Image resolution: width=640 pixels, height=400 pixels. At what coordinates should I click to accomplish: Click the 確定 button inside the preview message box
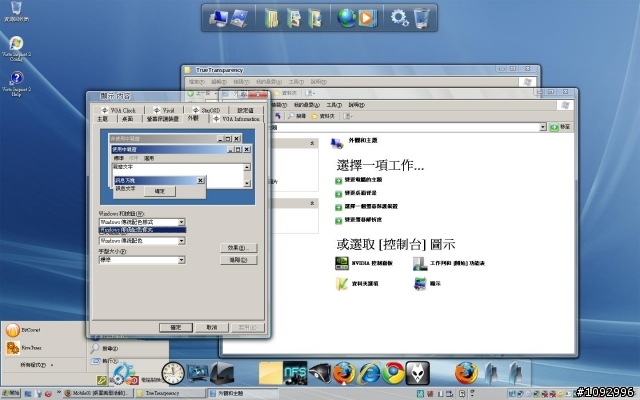pos(160,191)
